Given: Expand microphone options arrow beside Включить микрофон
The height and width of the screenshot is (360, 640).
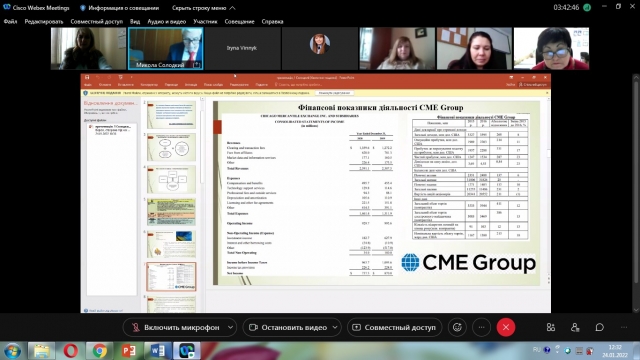Looking at the screenshot, I should 230,327.
